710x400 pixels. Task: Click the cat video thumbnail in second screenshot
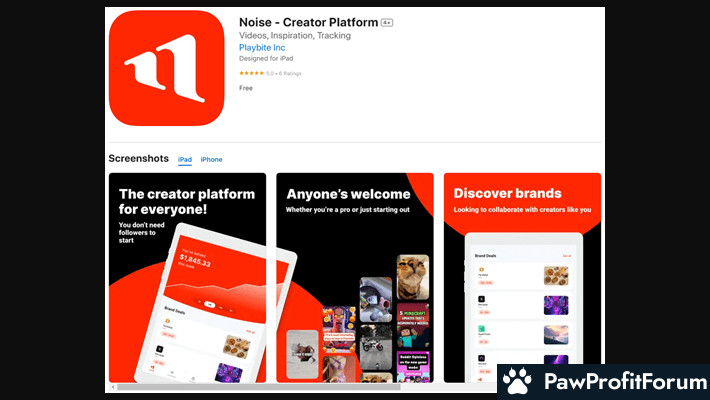(x=413, y=277)
